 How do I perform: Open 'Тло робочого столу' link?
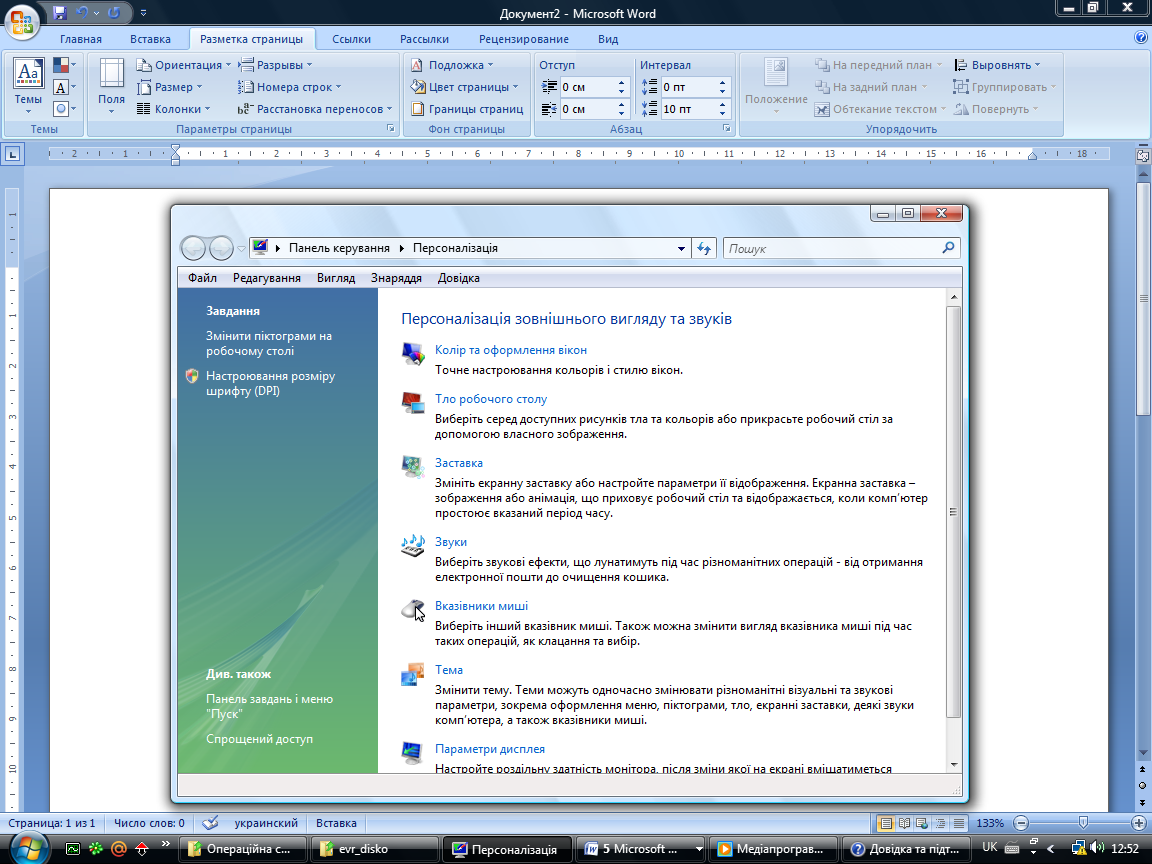(x=491, y=399)
